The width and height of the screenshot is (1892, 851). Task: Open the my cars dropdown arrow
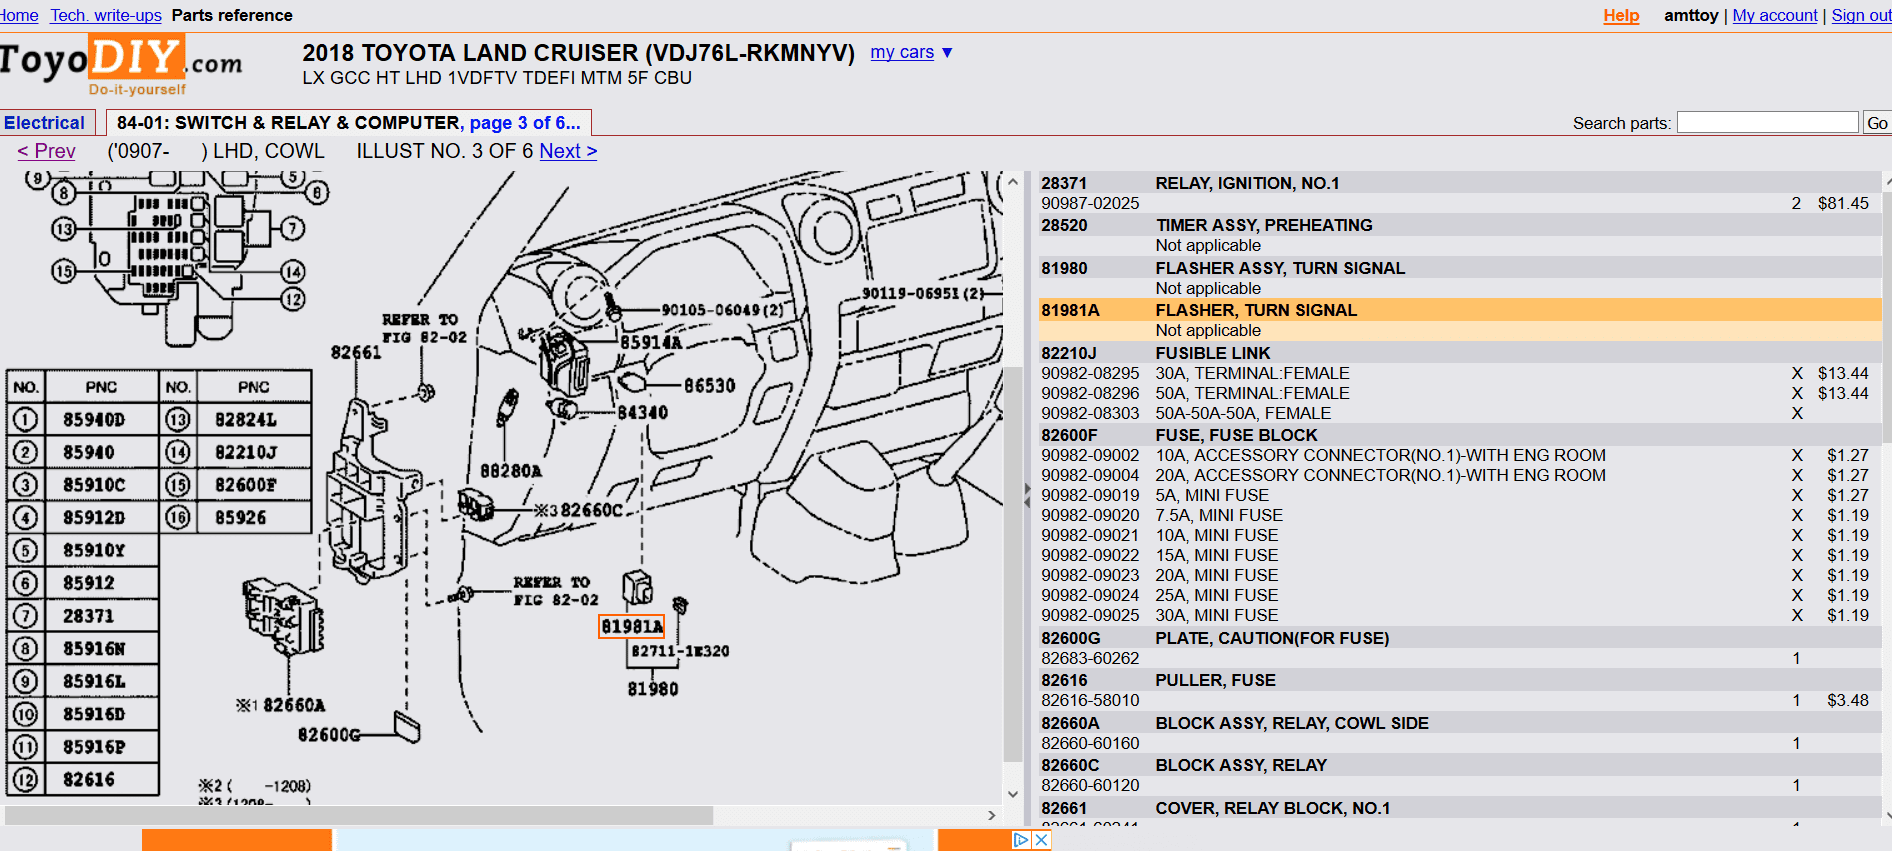pos(947,53)
